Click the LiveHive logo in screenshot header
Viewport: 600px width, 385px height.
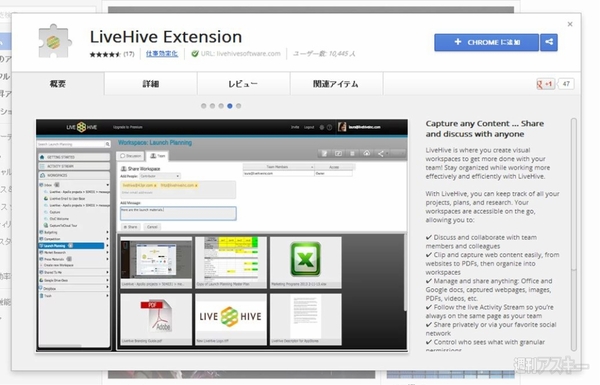pos(82,127)
